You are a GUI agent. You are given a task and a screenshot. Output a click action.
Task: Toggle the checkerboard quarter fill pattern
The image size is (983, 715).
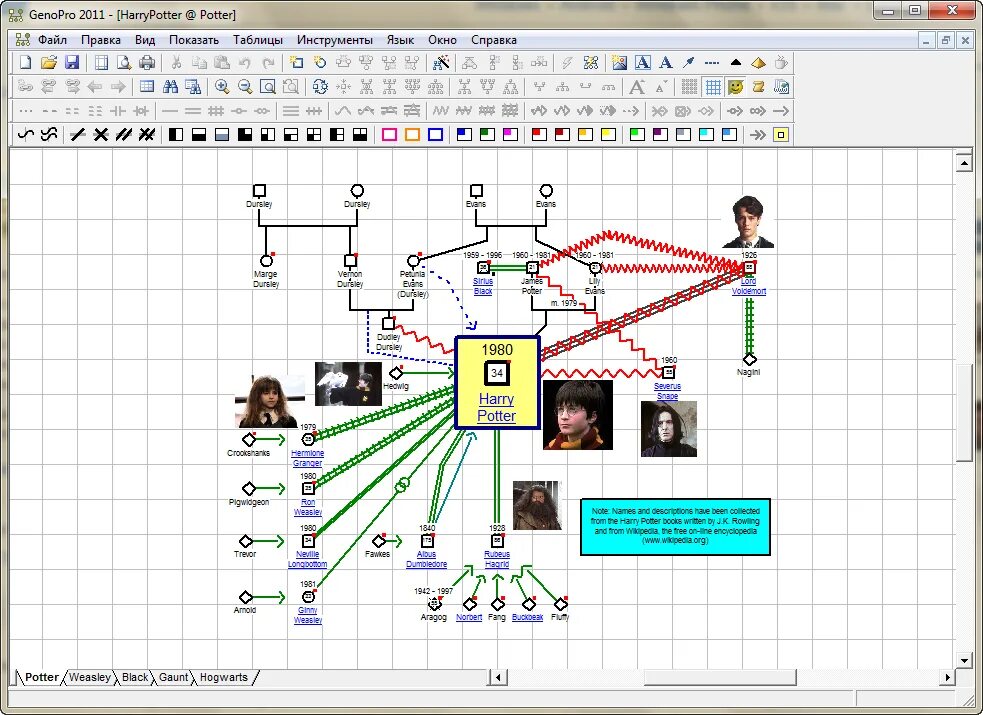[x=314, y=134]
